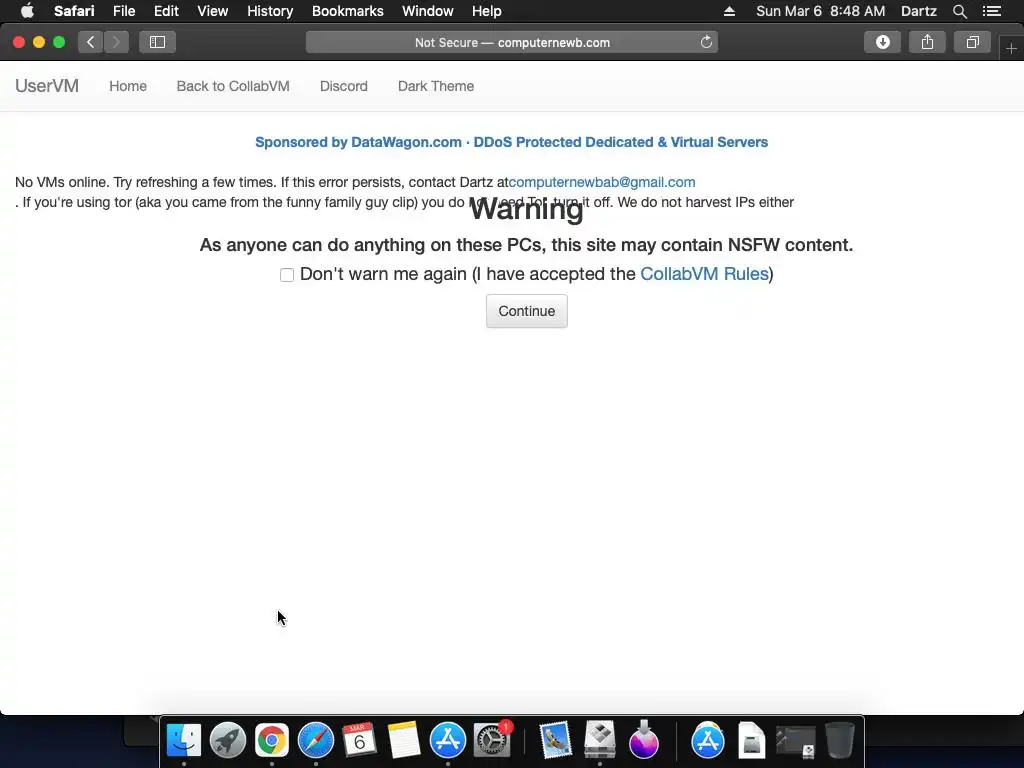Image resolution: width=1024 pixels, height=768 pixels.
Task: Open the Discord navbar link
Action: point(344,86)
